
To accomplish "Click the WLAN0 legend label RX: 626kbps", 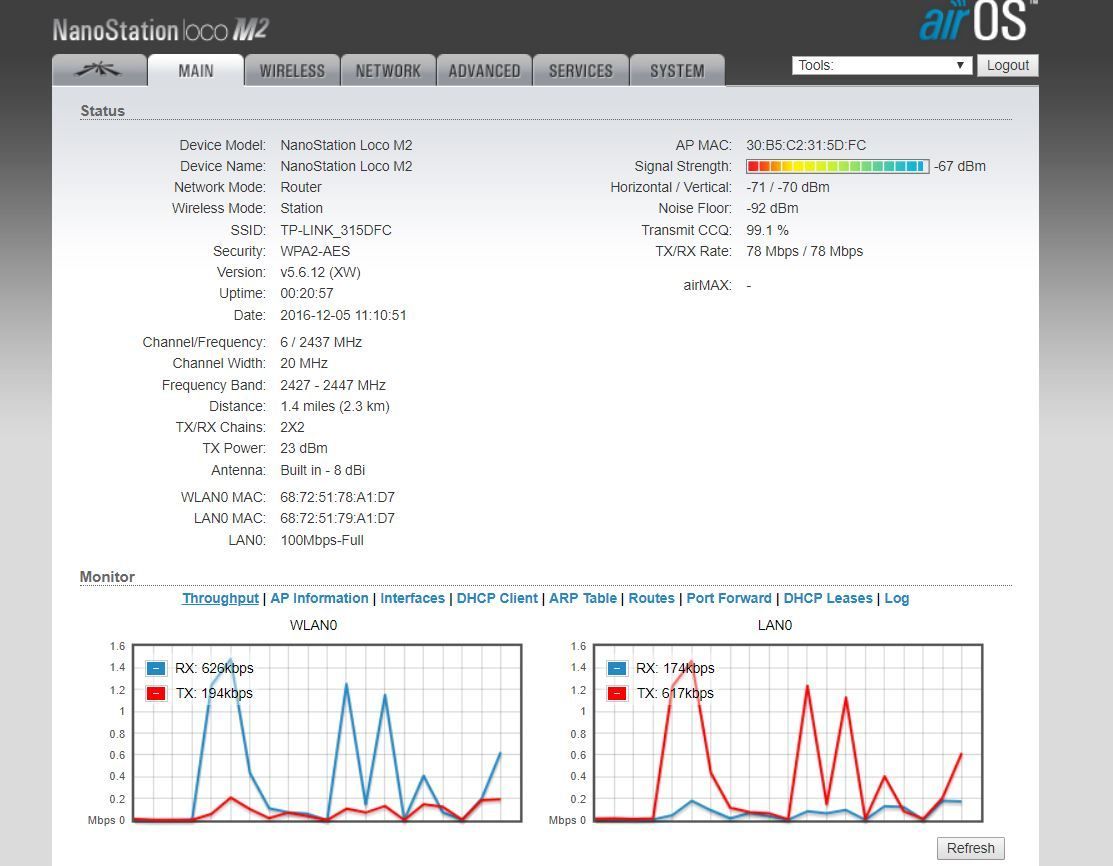I will (x=214, y=668).
